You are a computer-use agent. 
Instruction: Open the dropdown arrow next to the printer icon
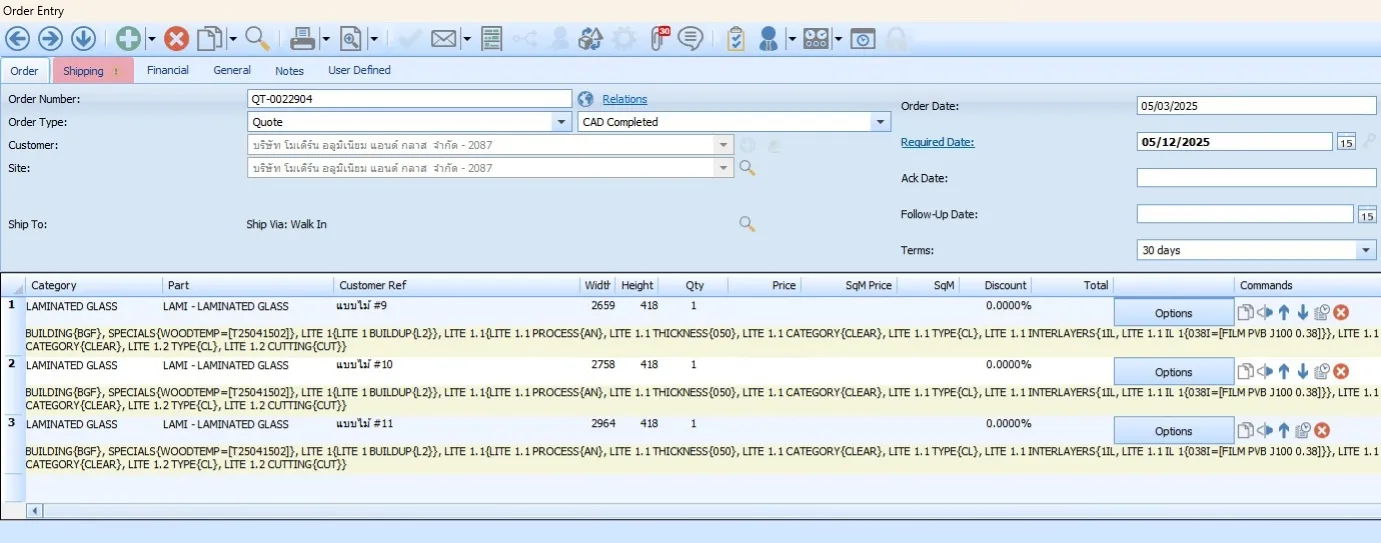[326, 40]
